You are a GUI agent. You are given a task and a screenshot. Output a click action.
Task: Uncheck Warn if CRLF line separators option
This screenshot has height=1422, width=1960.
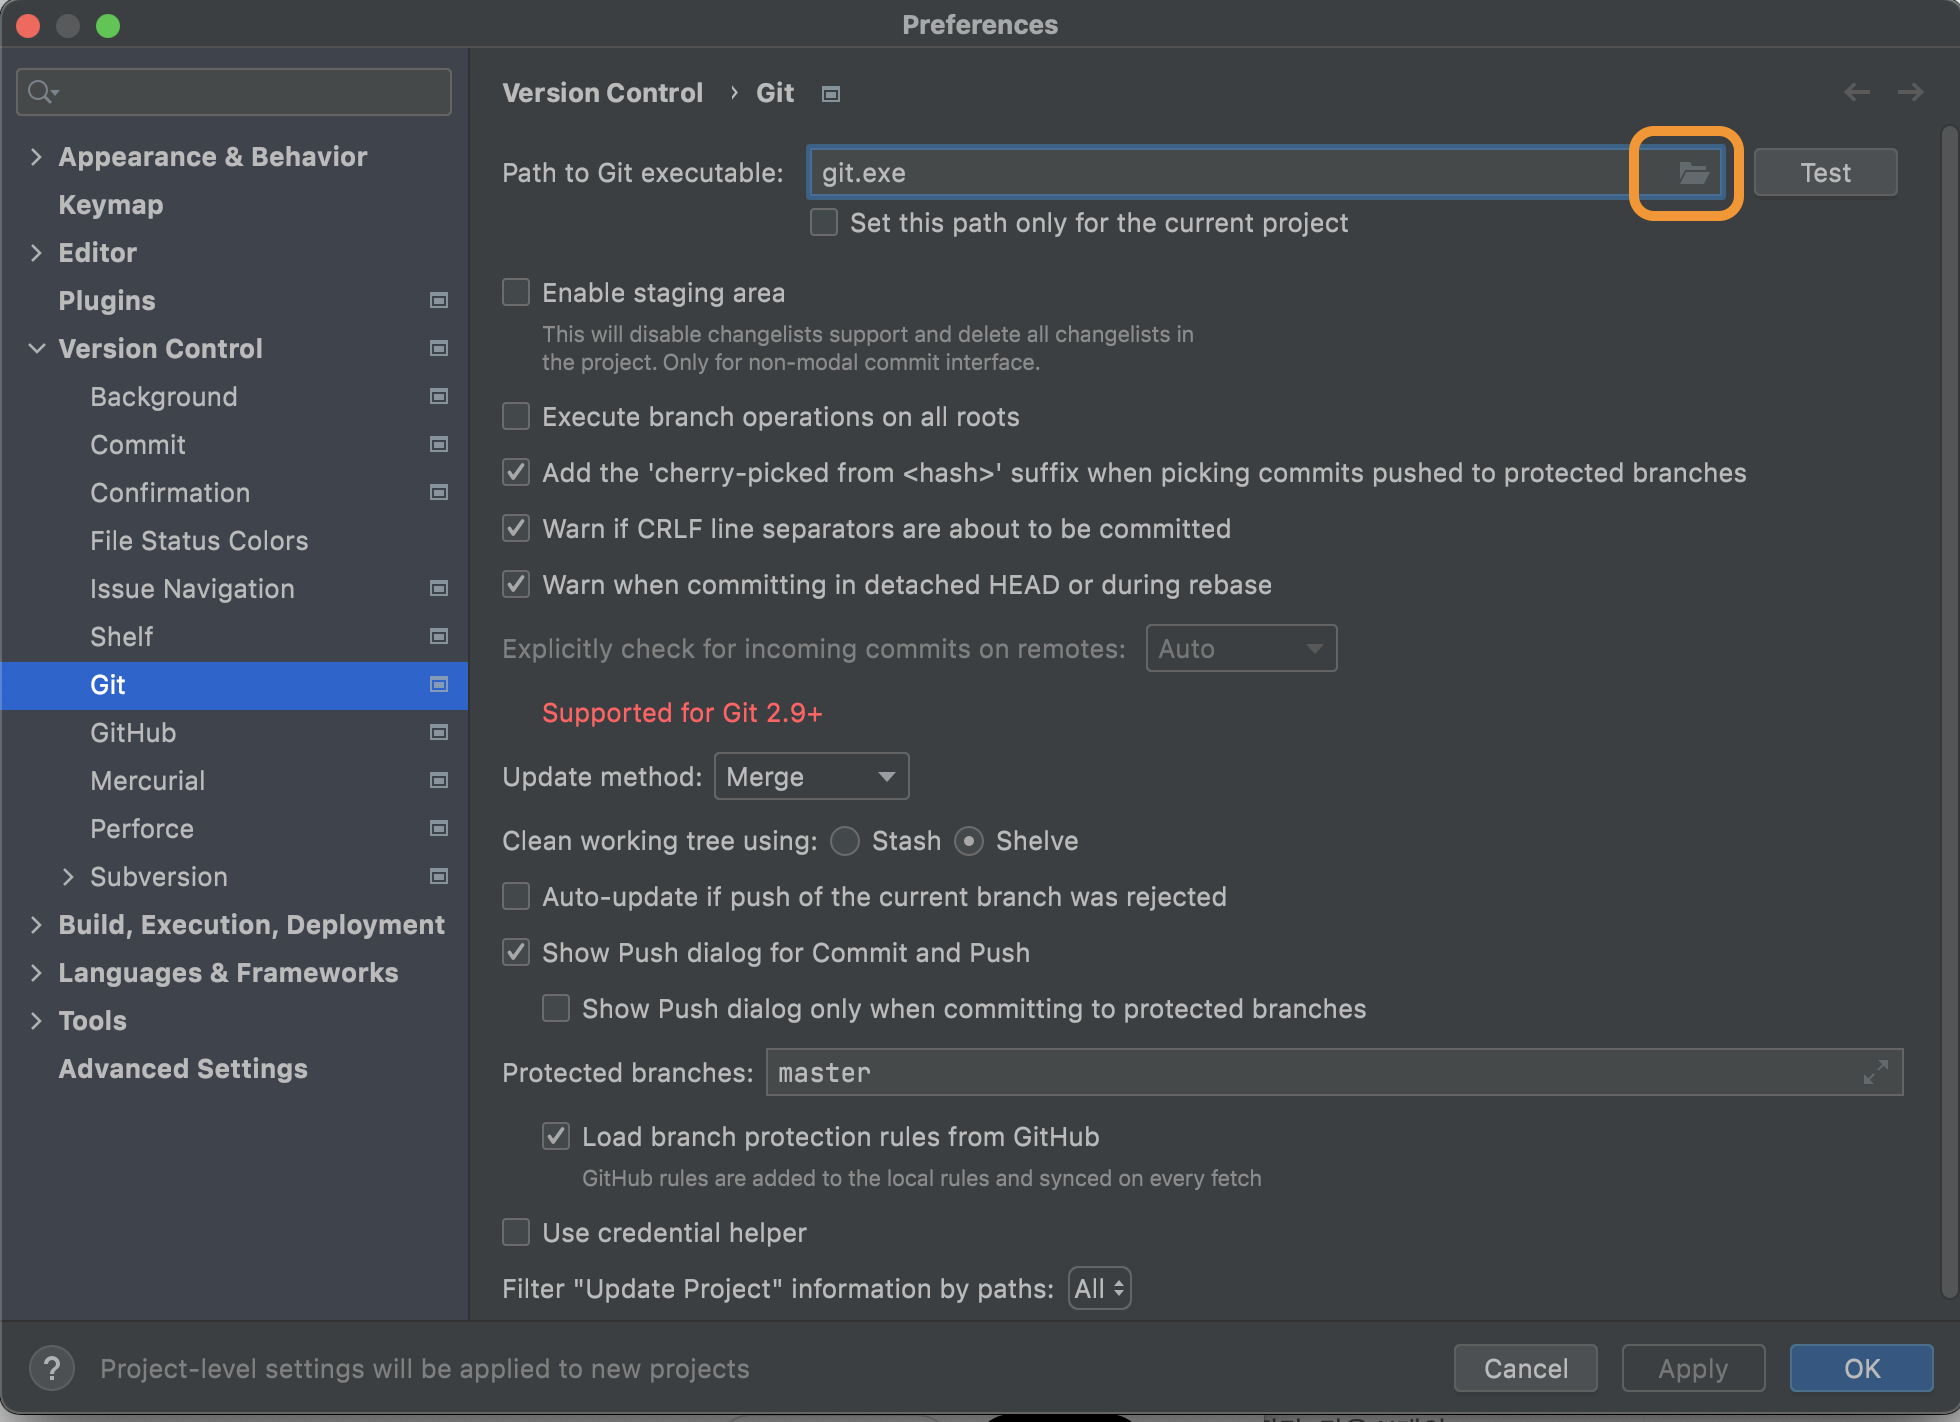(516, 529)
